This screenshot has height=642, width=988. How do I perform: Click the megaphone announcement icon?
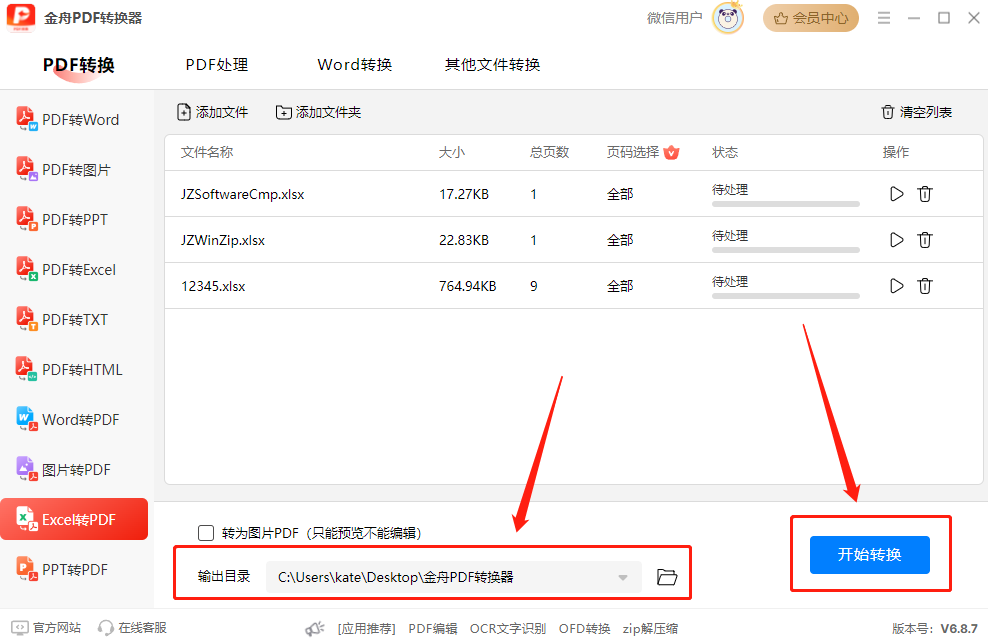(314, 628)
